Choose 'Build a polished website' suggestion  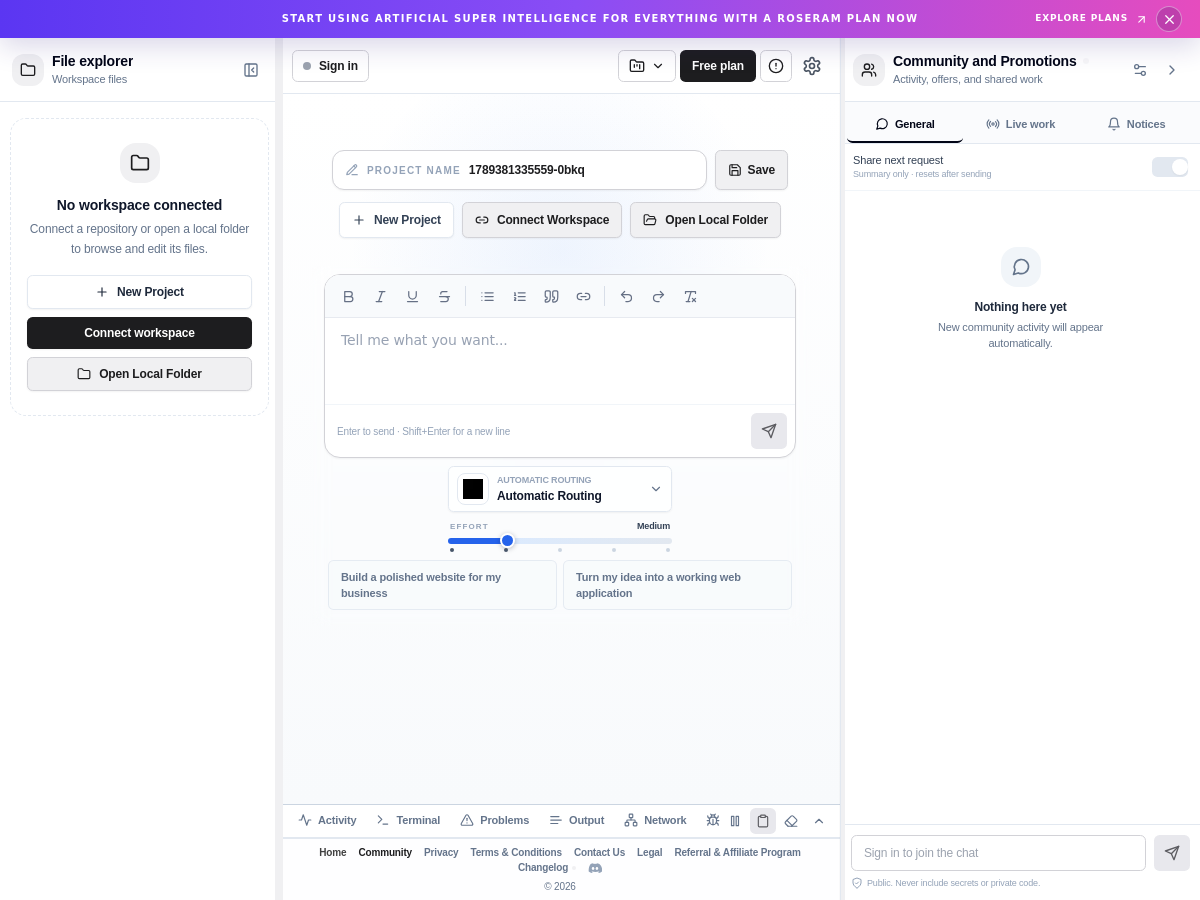click(x=442, y=585)
